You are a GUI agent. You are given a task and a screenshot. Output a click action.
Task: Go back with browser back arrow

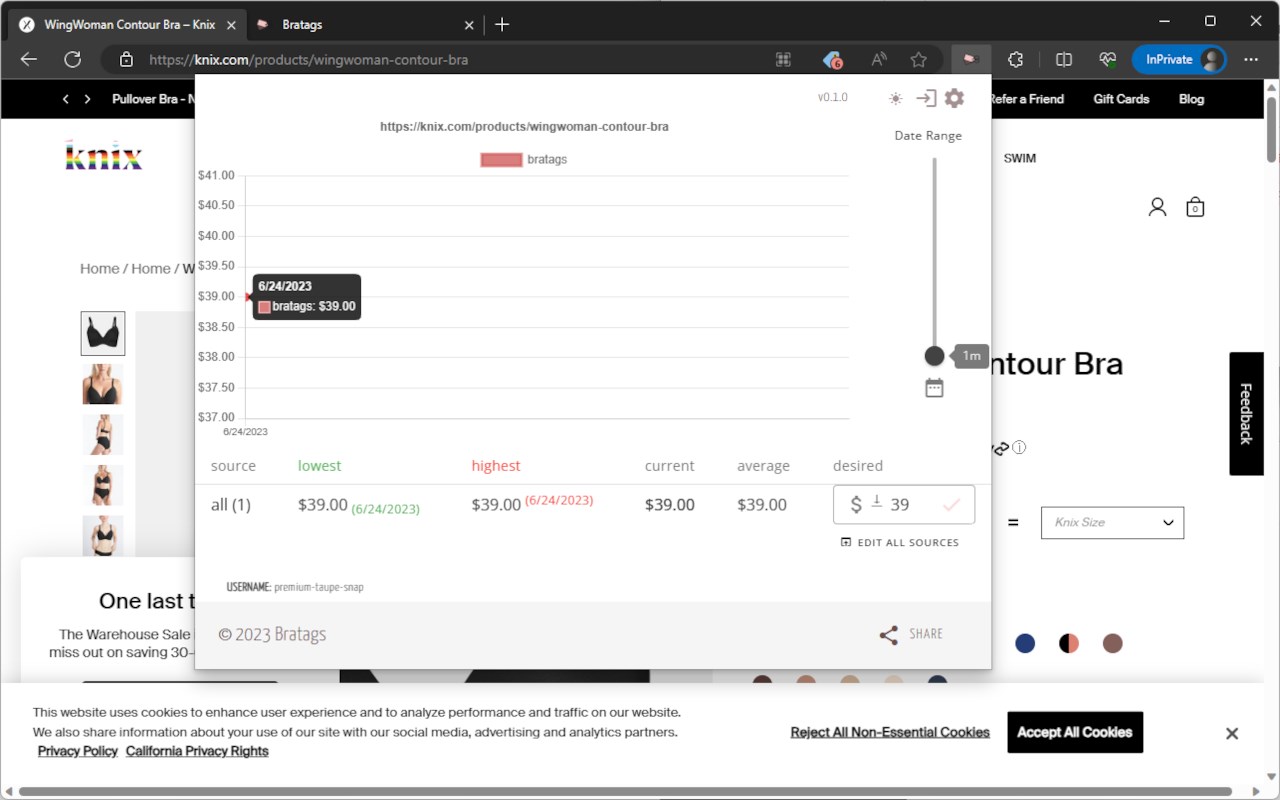28,59
